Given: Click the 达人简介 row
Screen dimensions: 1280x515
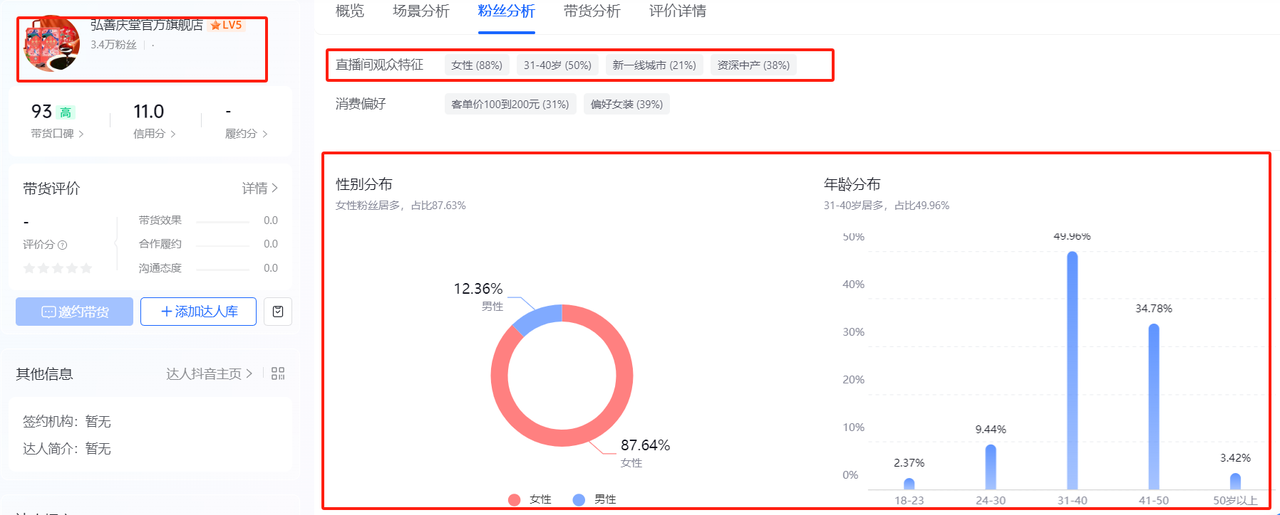Looking at the screenshot, I should pos(66,449).
